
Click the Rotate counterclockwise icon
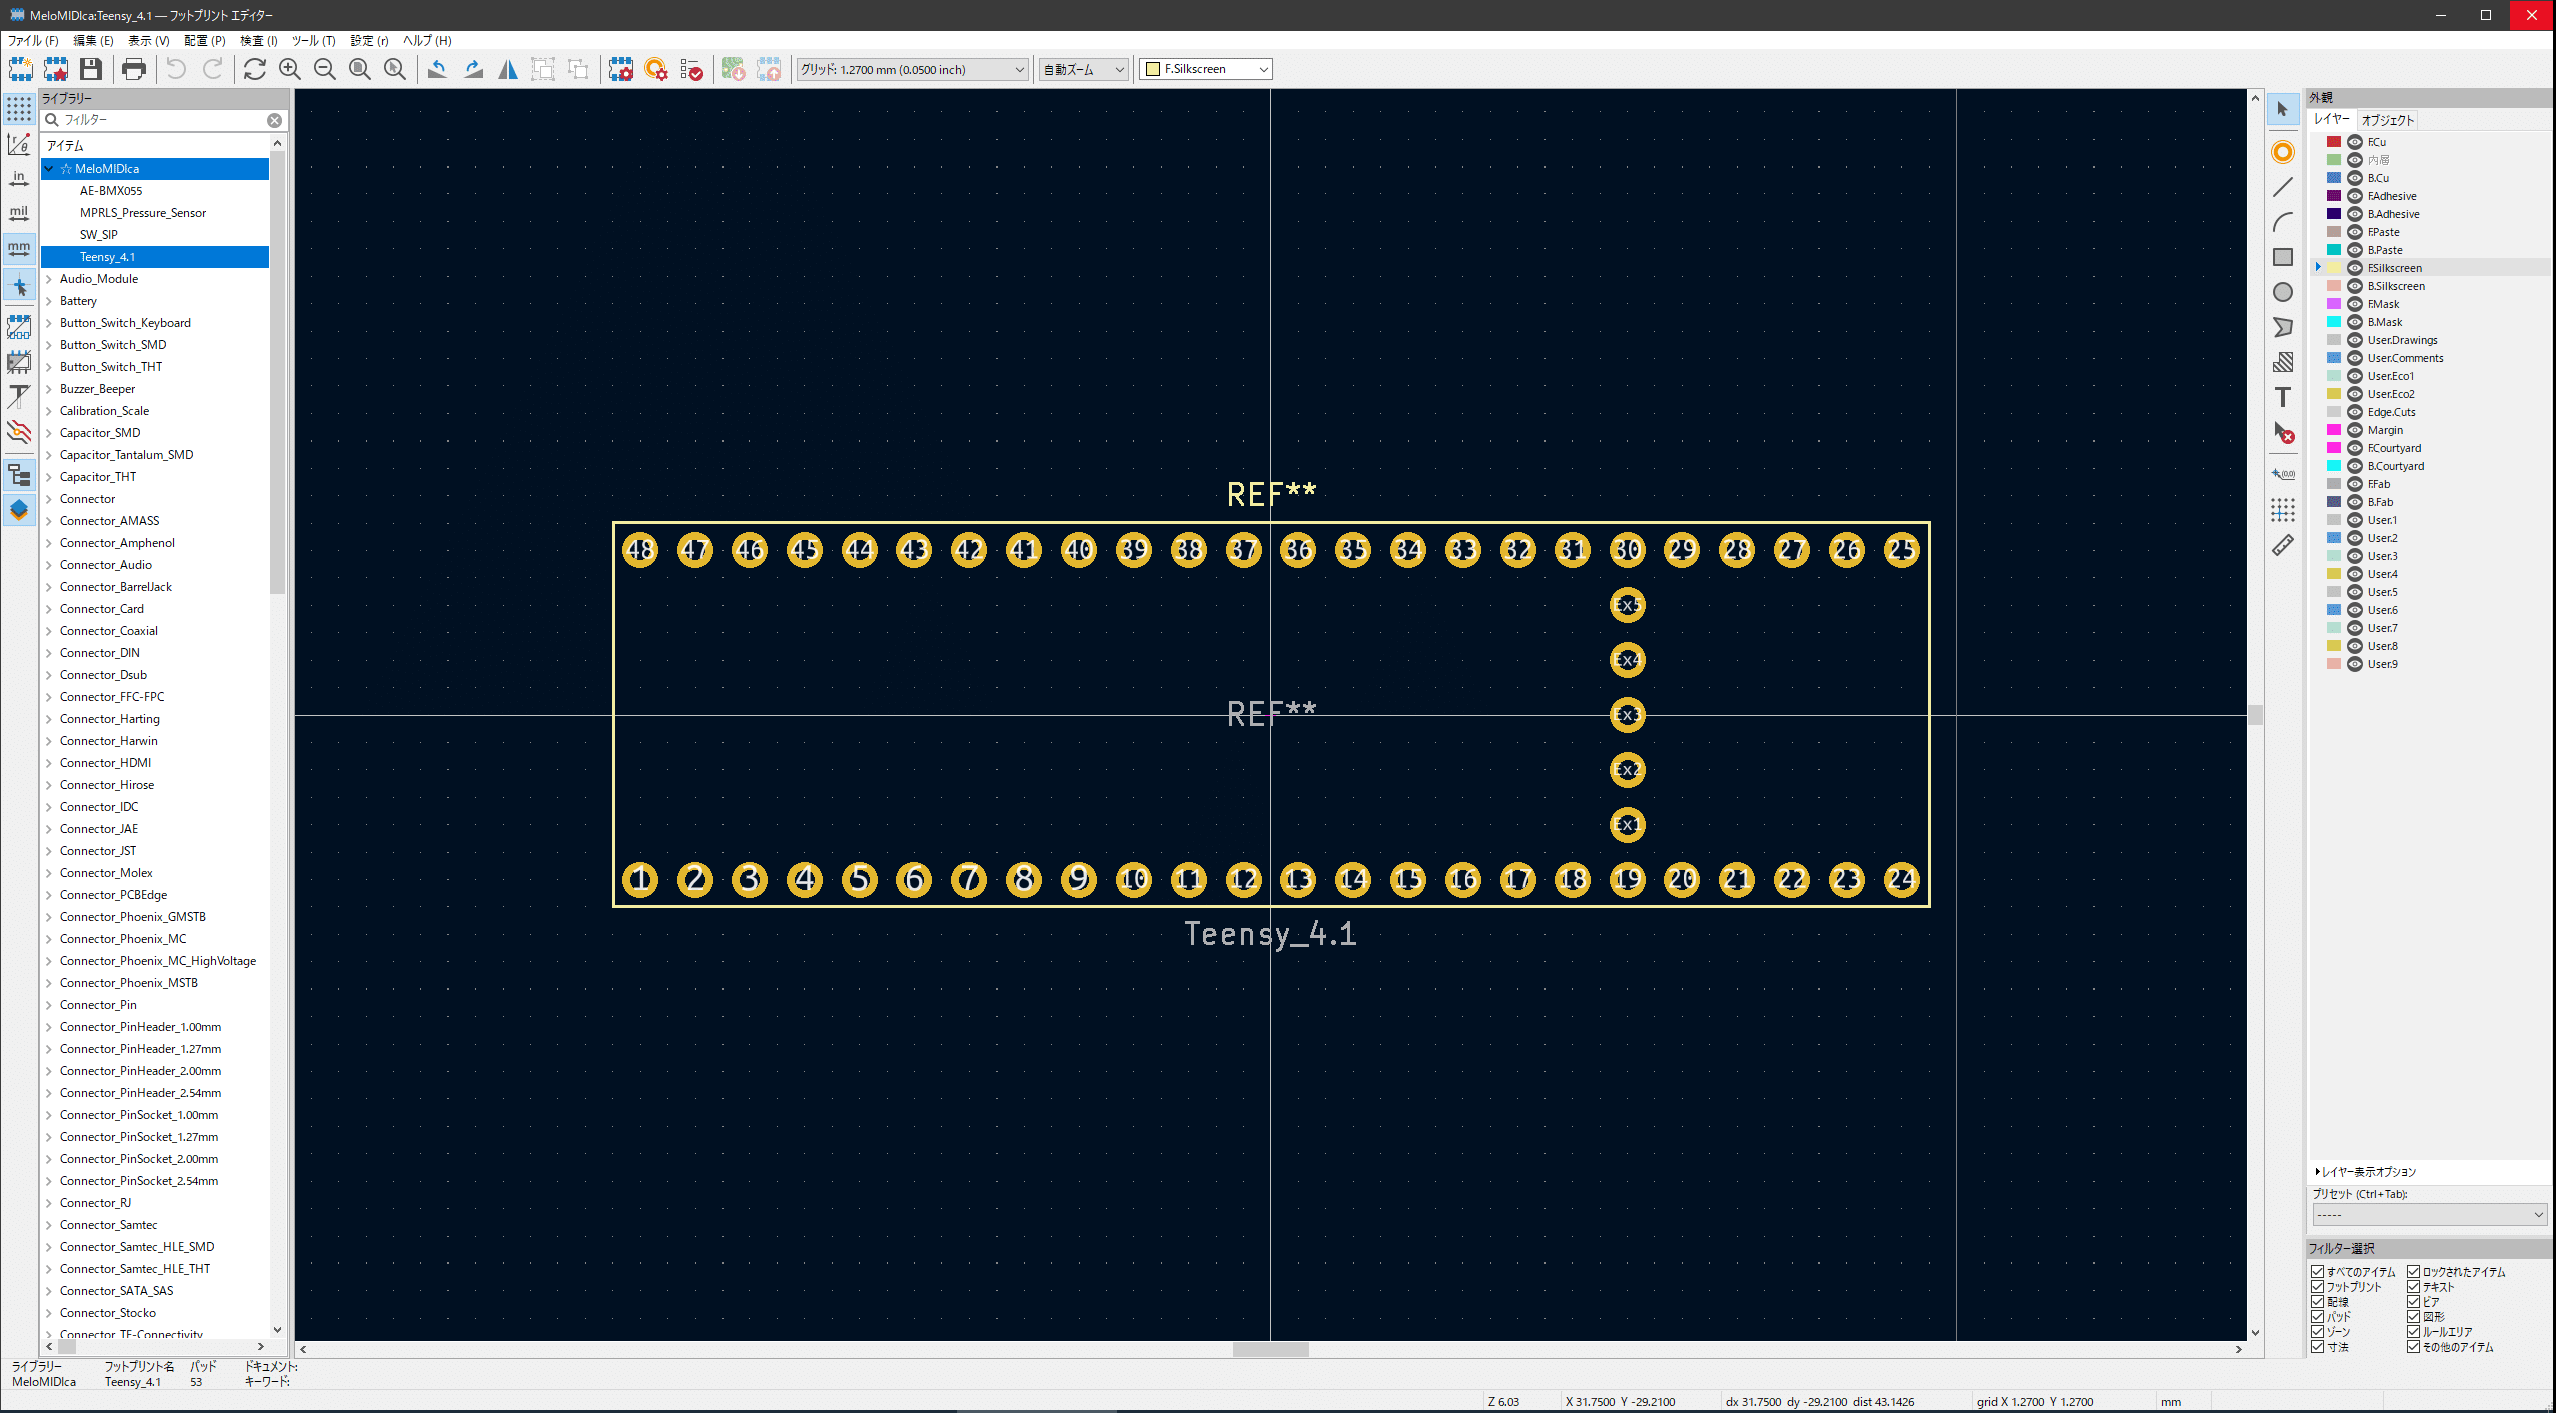437,69
